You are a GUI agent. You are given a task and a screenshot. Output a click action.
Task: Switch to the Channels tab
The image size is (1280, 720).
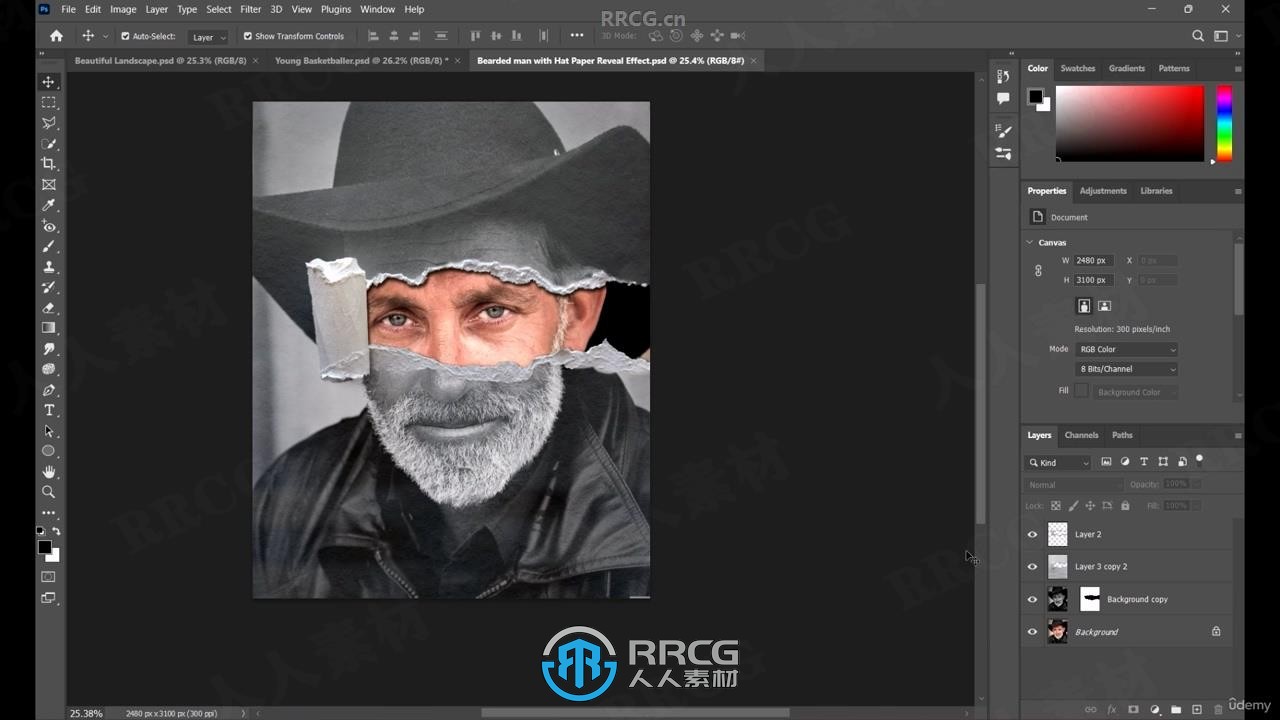(1081, 435)
